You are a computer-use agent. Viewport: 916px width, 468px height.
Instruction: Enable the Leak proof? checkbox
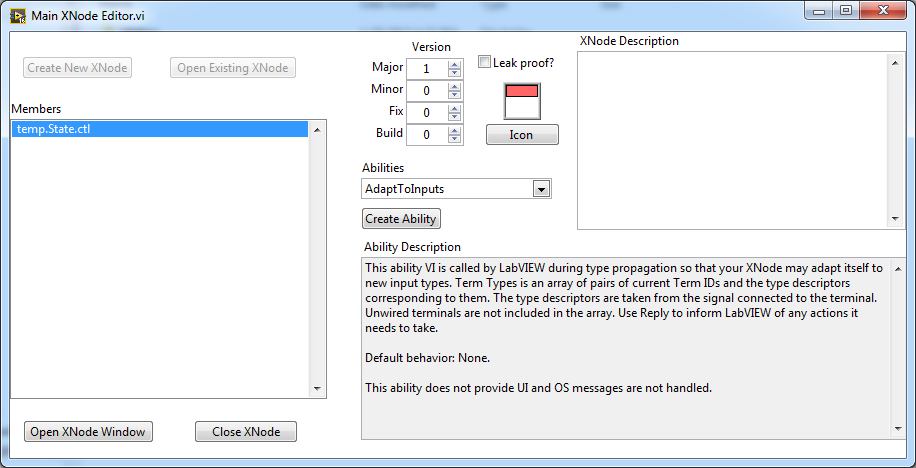(x=484, y=62)
